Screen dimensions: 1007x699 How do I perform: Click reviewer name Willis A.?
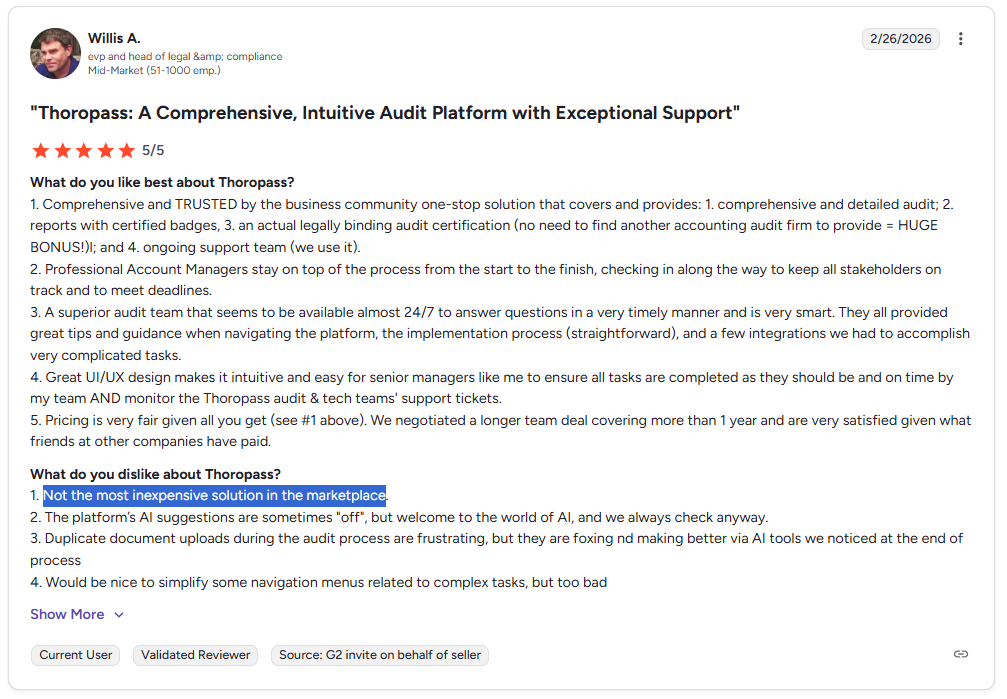point(114,39)
